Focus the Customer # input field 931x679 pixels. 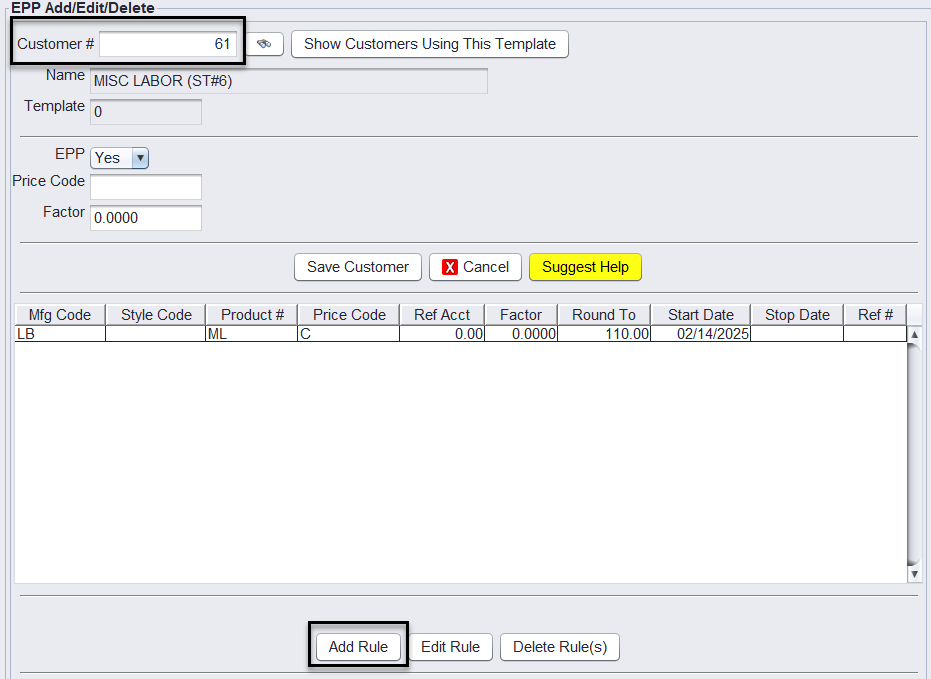(x=167, y=44)
